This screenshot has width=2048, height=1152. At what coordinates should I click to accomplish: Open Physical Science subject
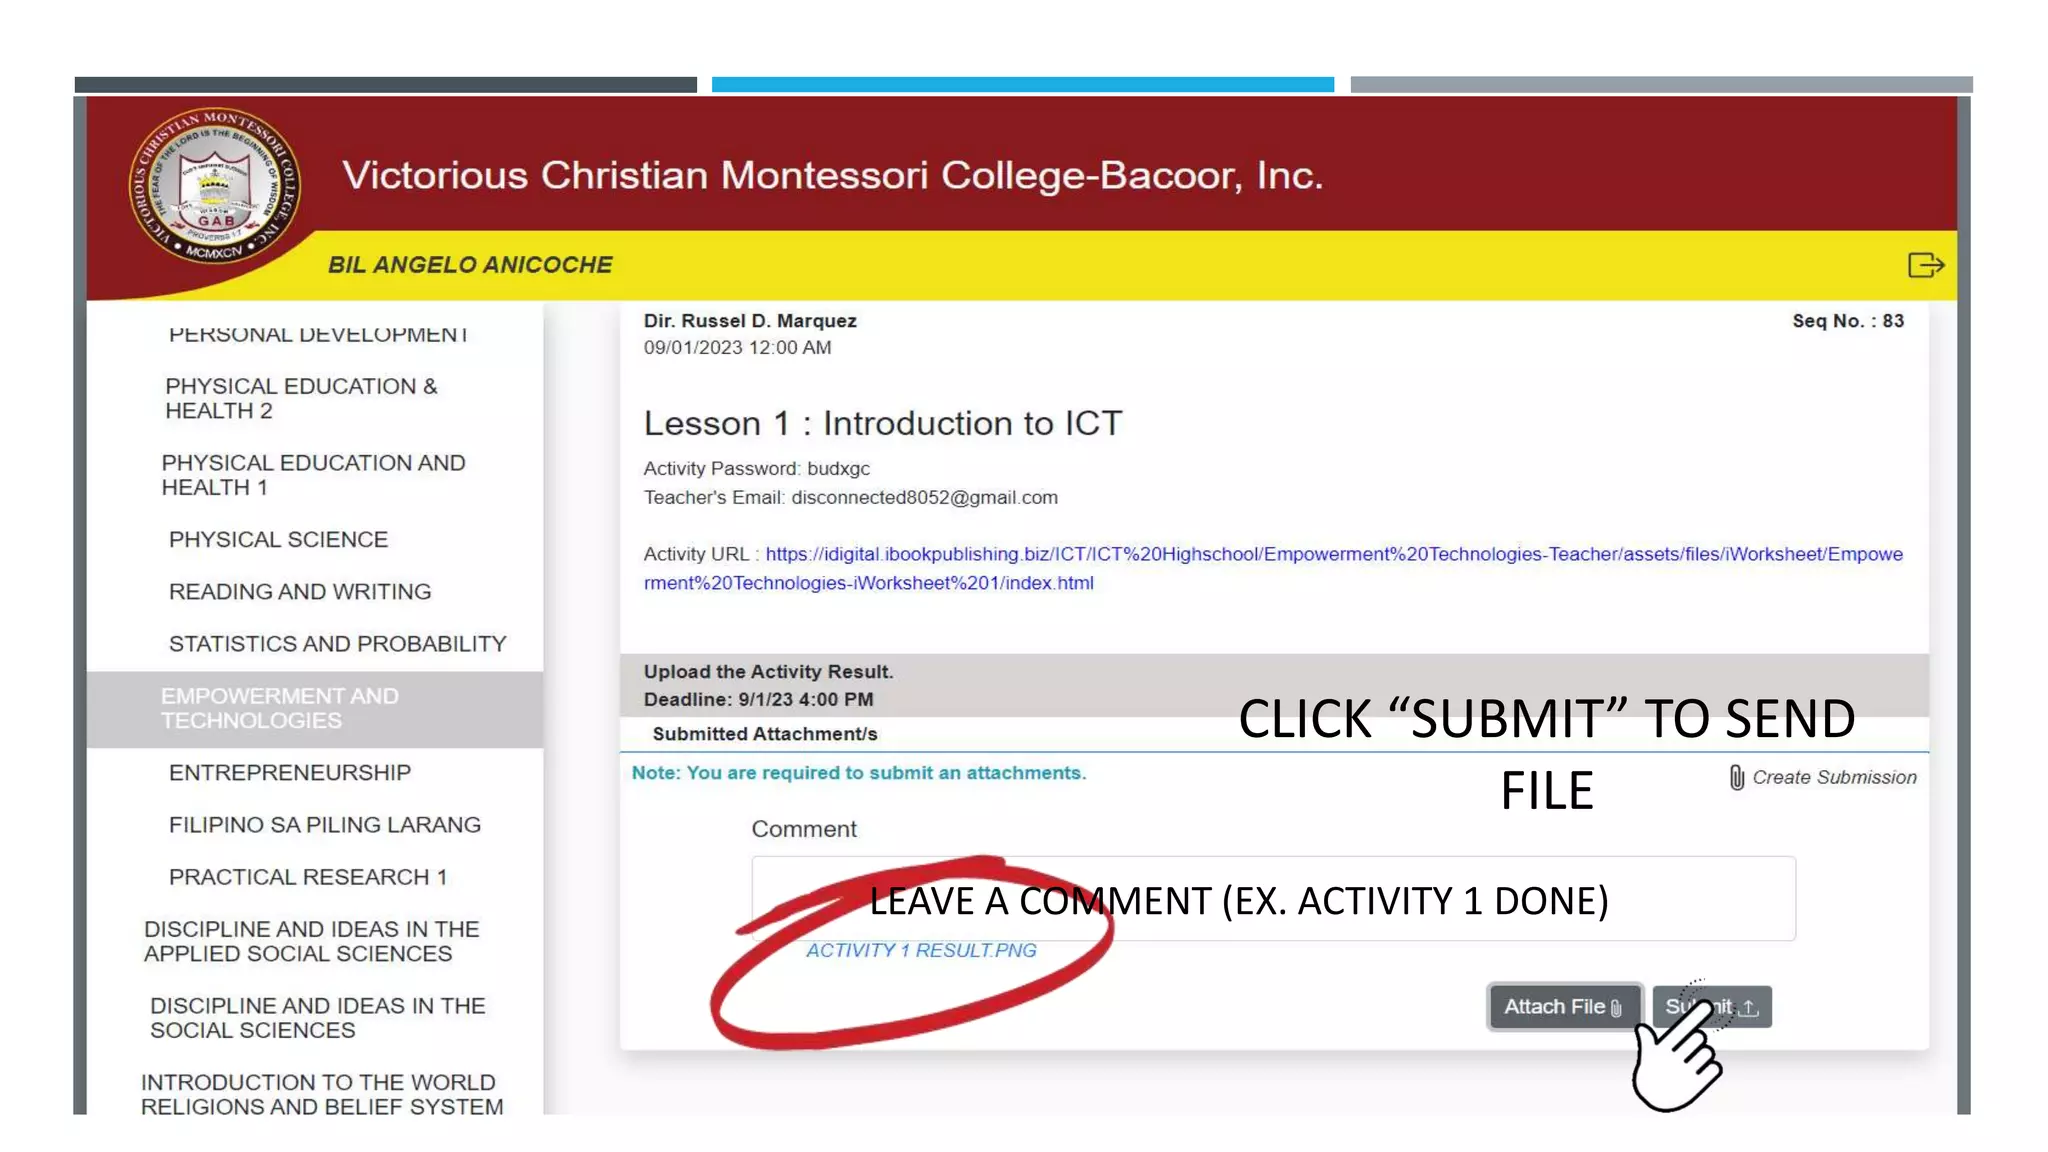pos(278,539)
